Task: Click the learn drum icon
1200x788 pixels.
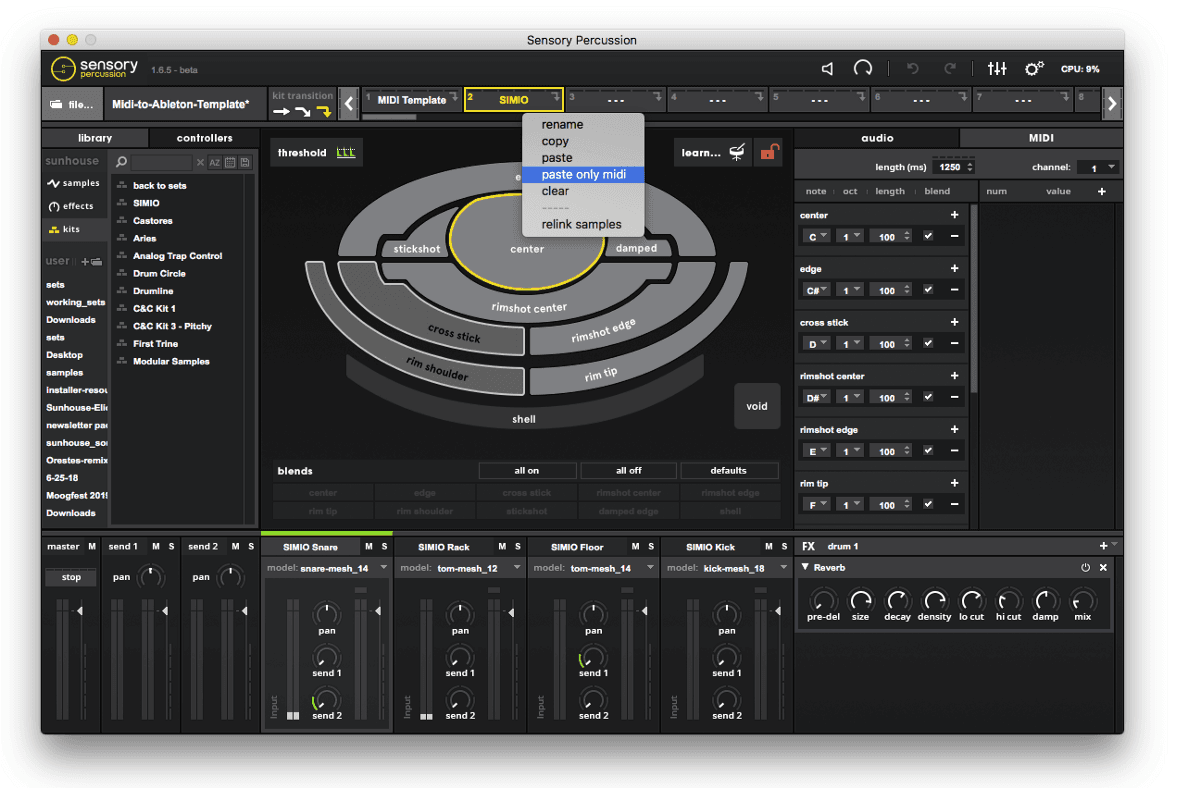Action: (736, 152)
